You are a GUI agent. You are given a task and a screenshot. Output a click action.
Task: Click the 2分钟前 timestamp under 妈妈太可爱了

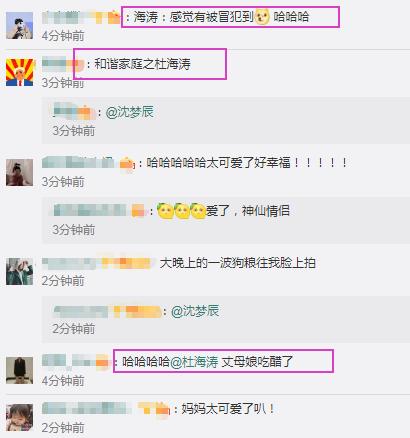point(63,427)
